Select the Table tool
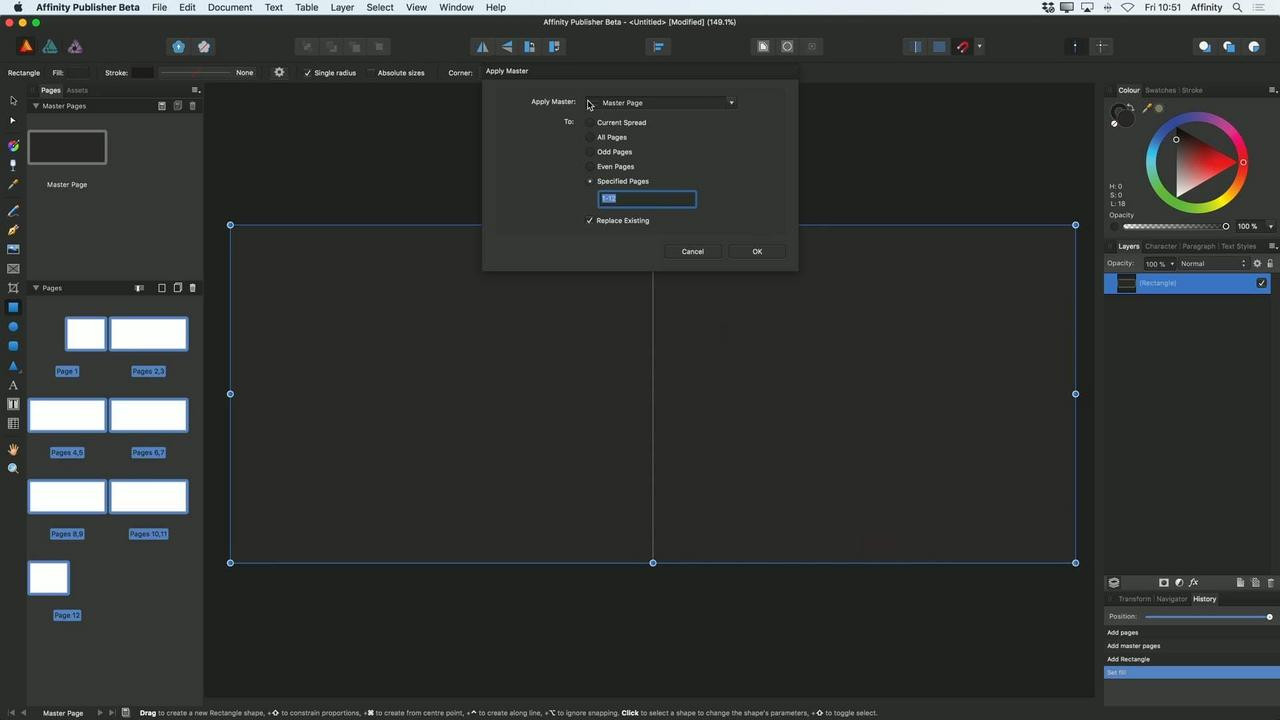Viewport: 1280px width, 720px height. (x=13, y=424)
